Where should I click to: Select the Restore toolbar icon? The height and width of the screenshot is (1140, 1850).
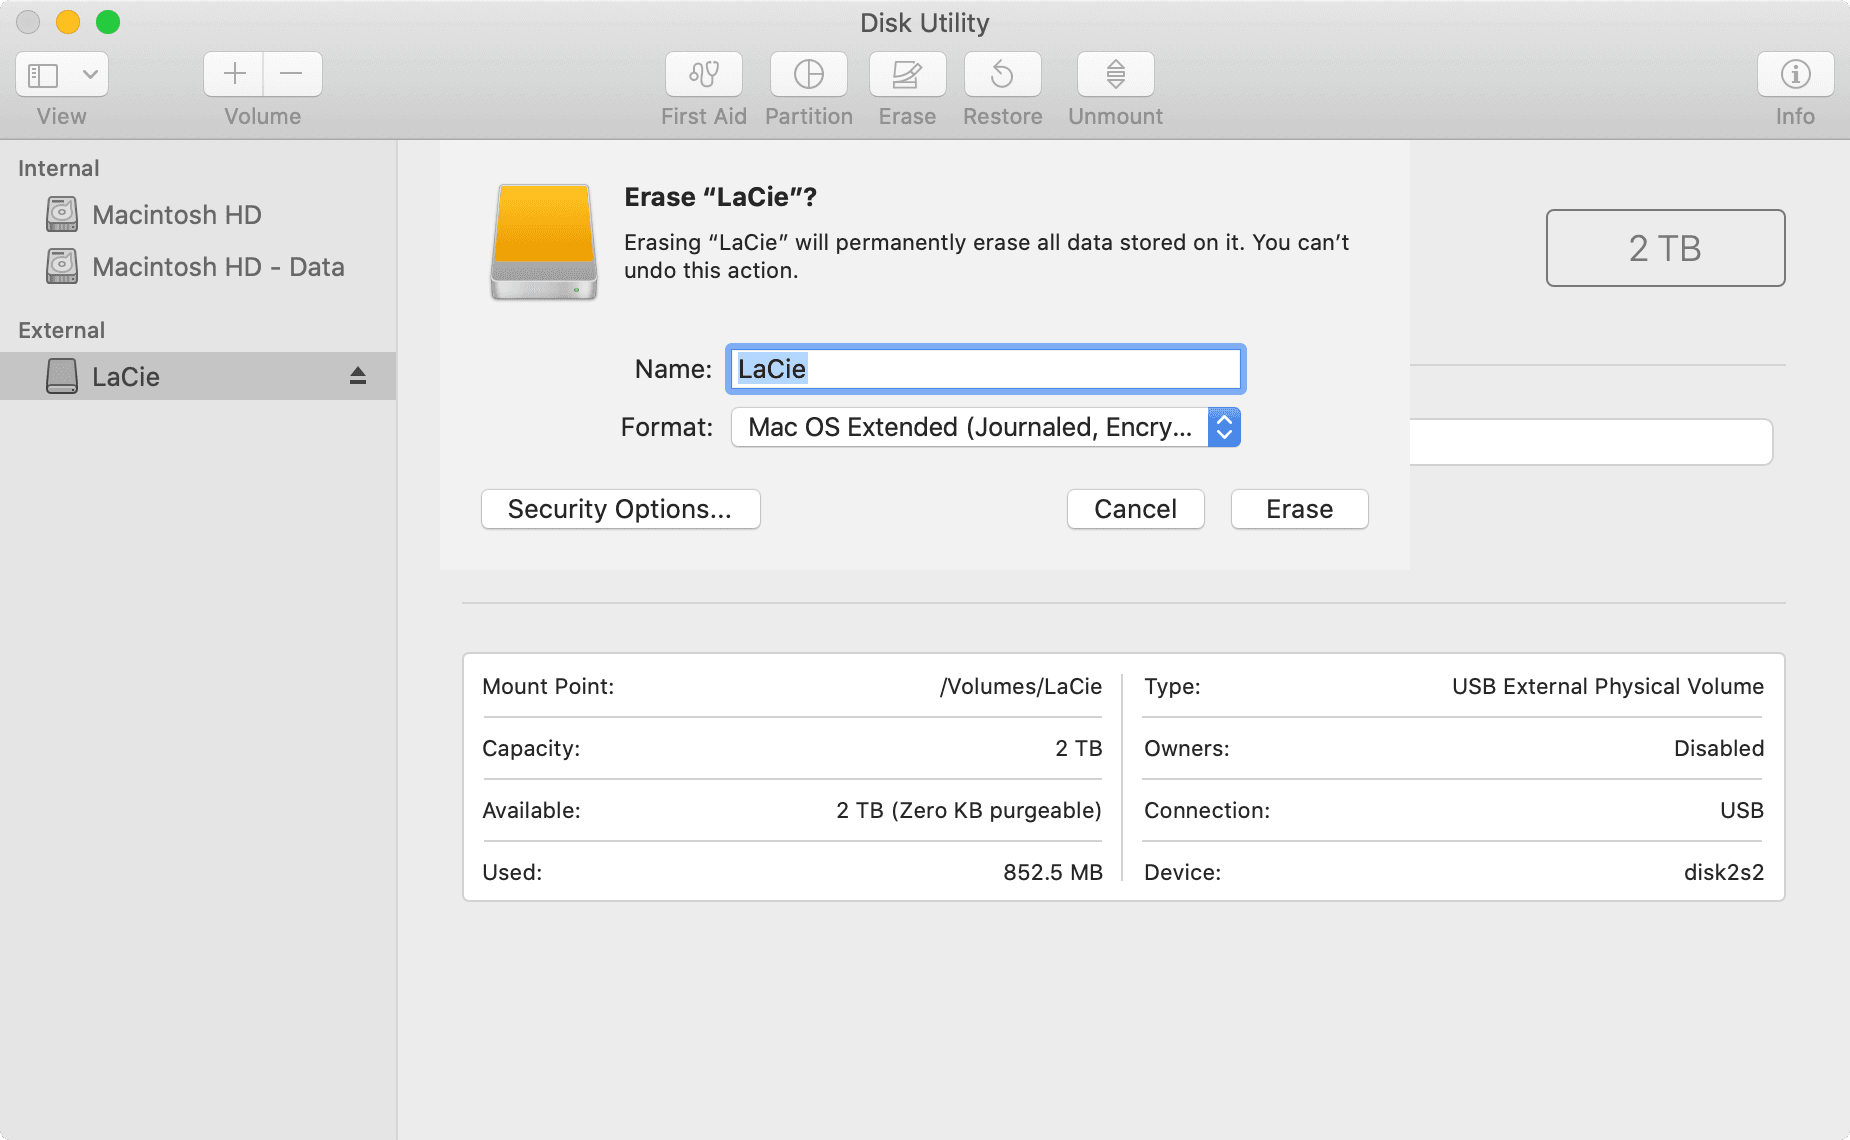click(1002, 74)
